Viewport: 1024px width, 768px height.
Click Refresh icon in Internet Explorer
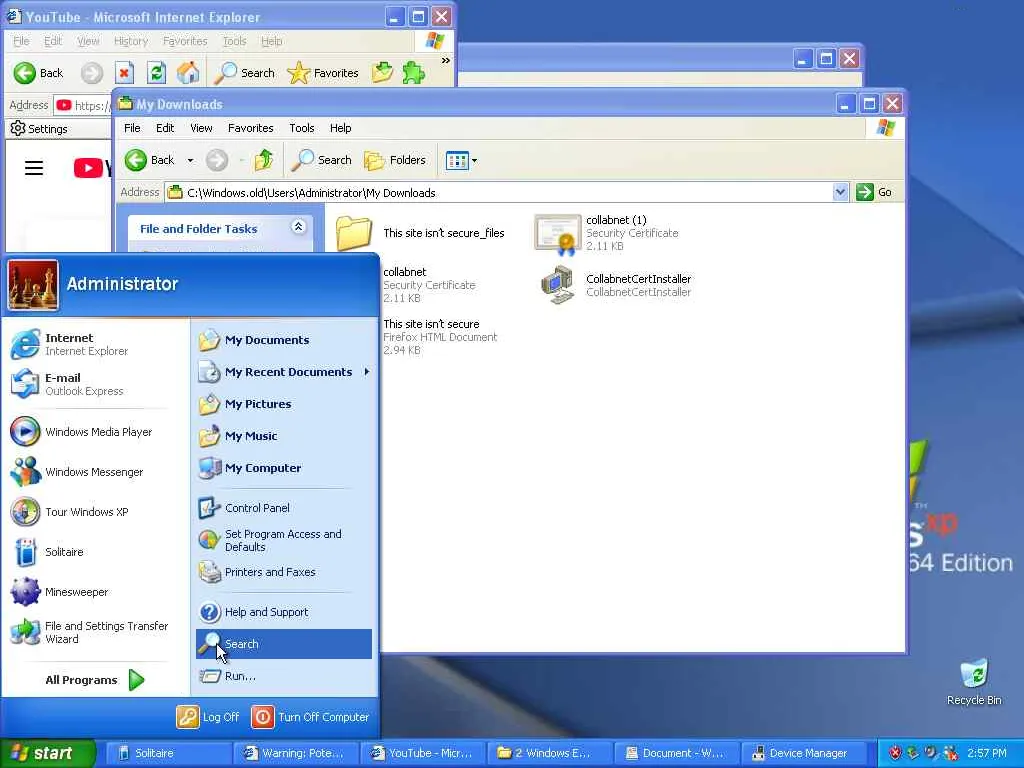[x=156, y=73]
